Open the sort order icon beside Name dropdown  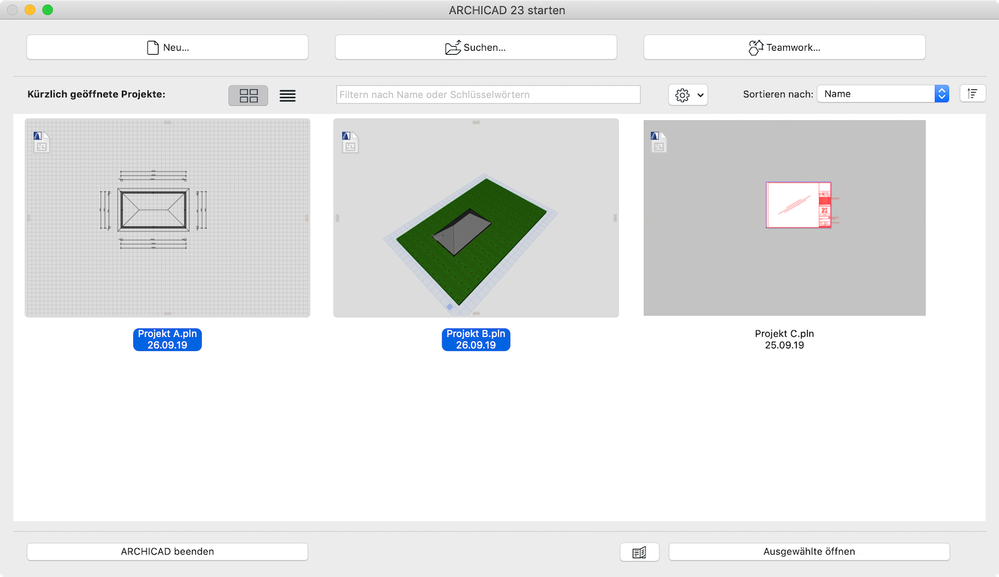coord(972,92)
